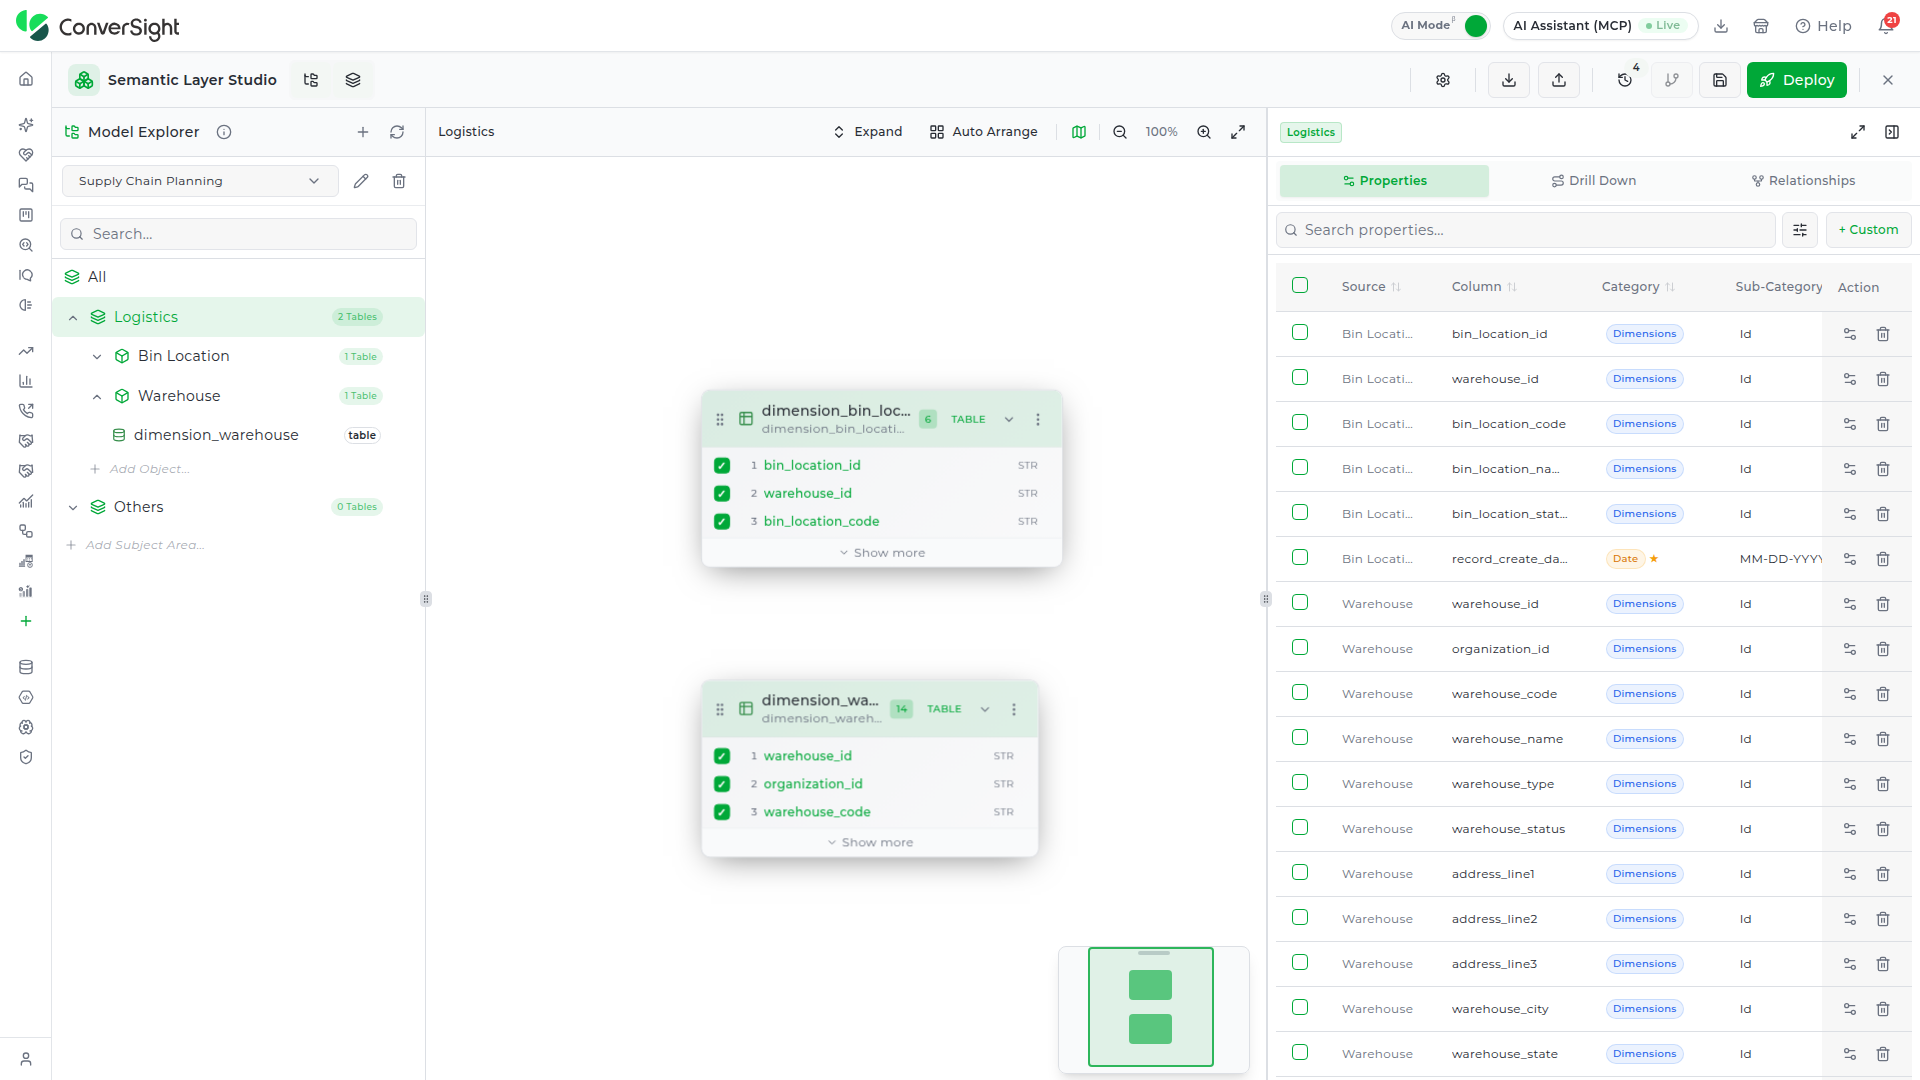Click the Deploy button

pos(1796,80)
